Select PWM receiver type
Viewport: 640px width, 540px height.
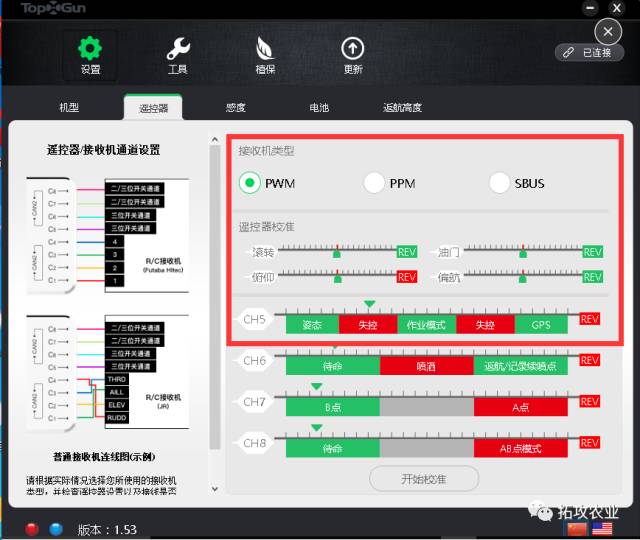251,183
